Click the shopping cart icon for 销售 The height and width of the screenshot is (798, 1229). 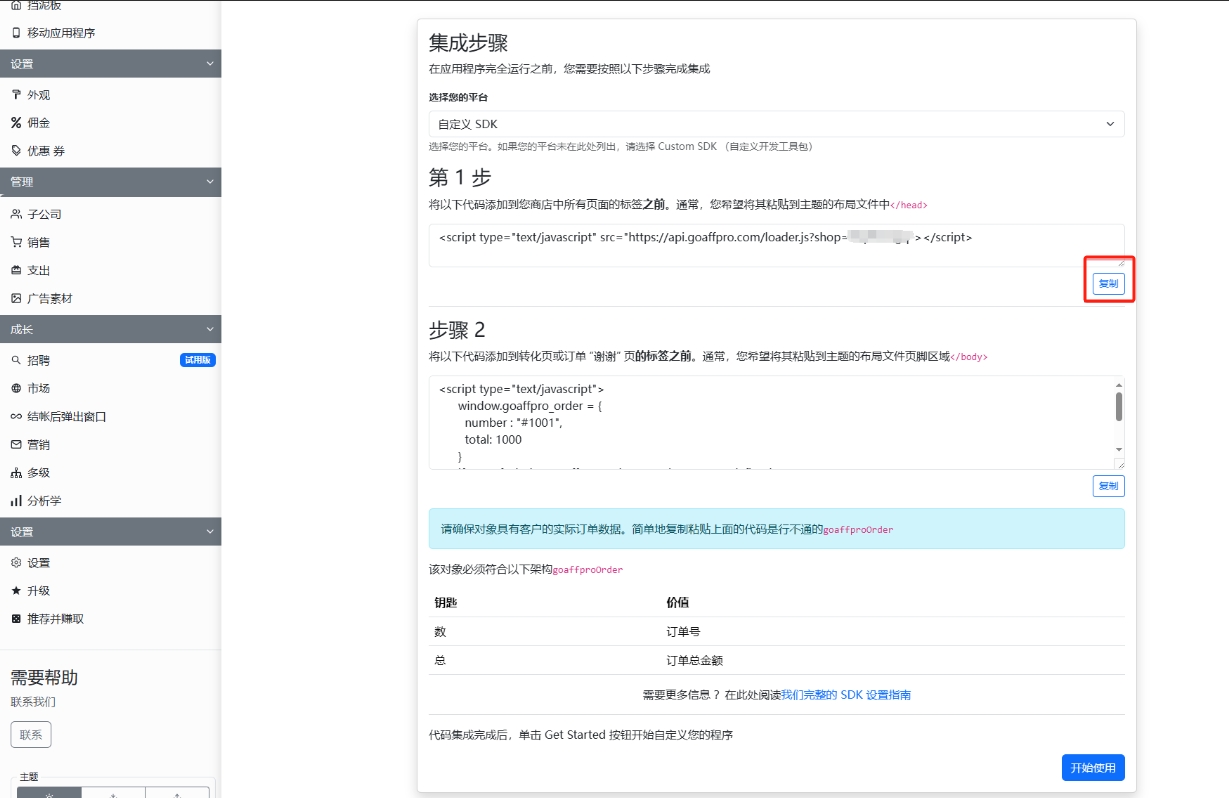point(16,243)
